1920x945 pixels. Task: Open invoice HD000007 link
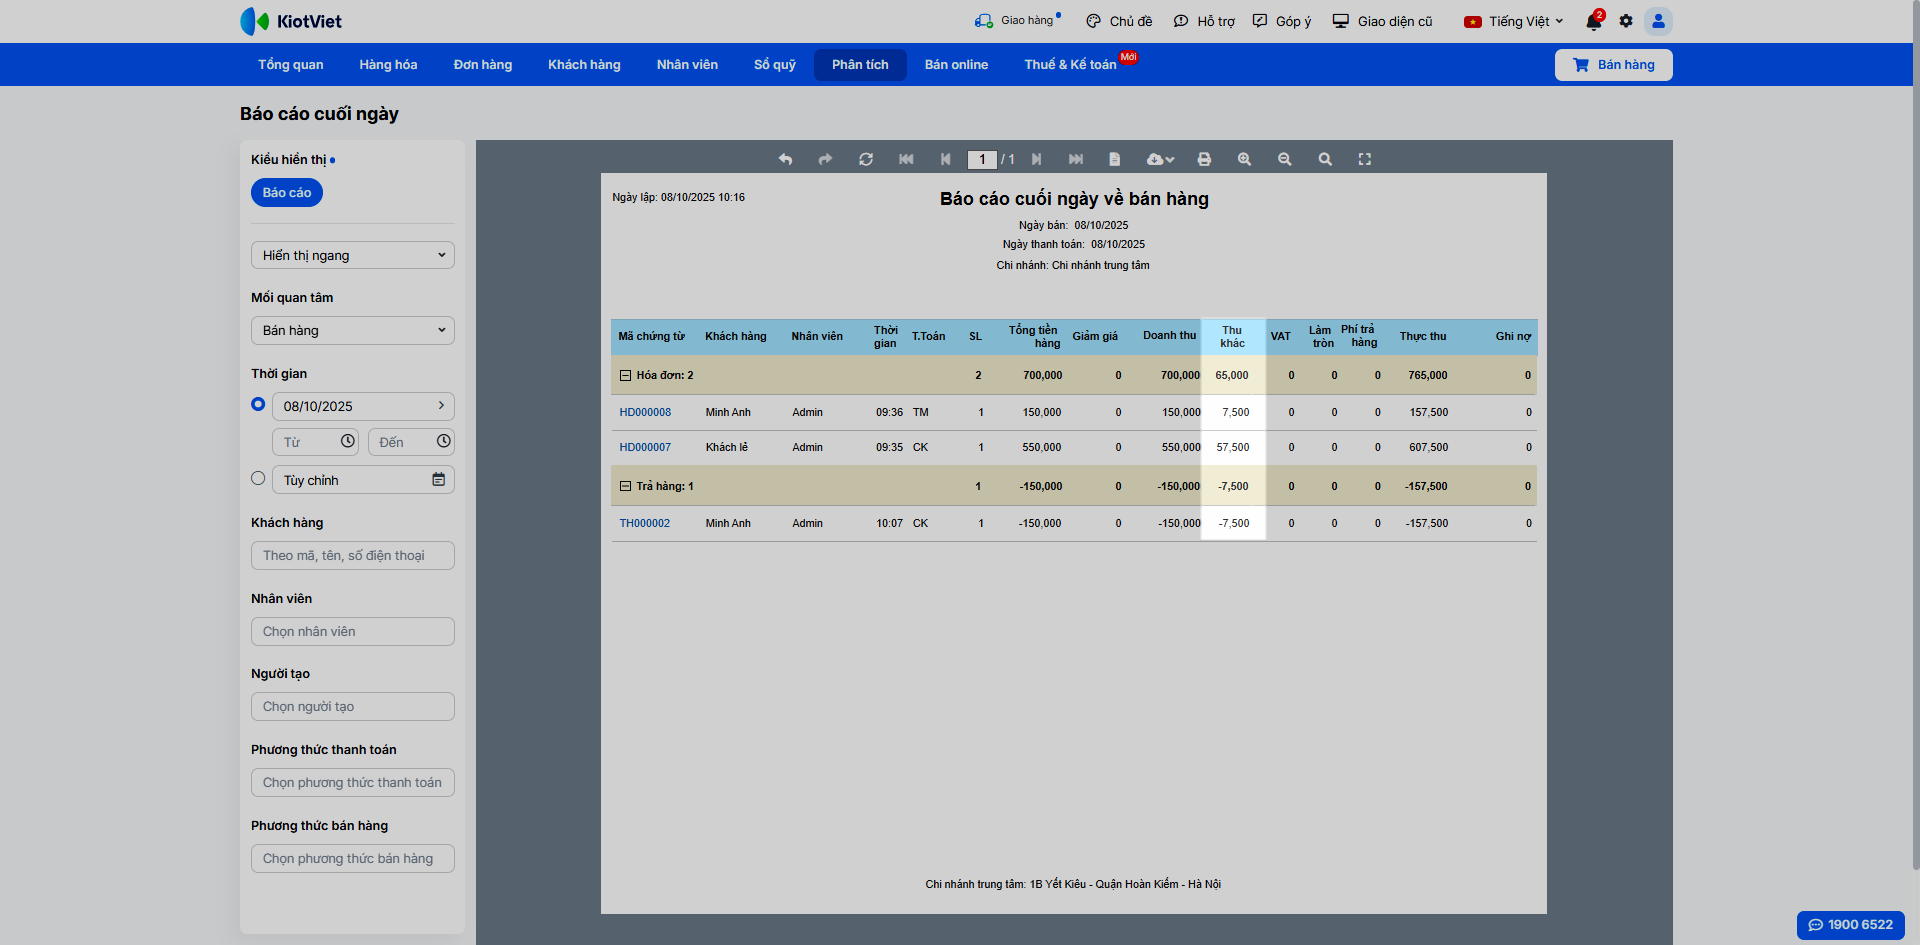click(x=645, y=447)
